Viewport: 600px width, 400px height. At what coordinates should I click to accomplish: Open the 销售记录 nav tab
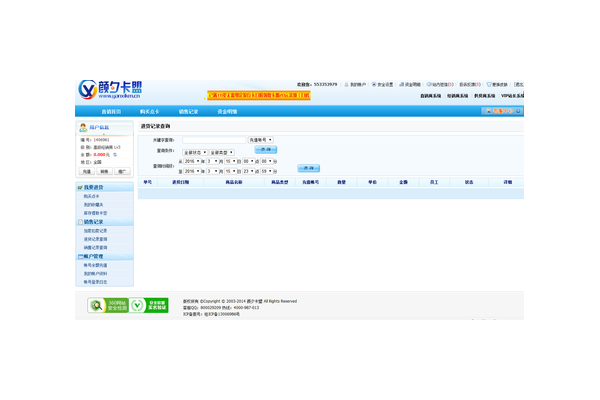[188, 112]
